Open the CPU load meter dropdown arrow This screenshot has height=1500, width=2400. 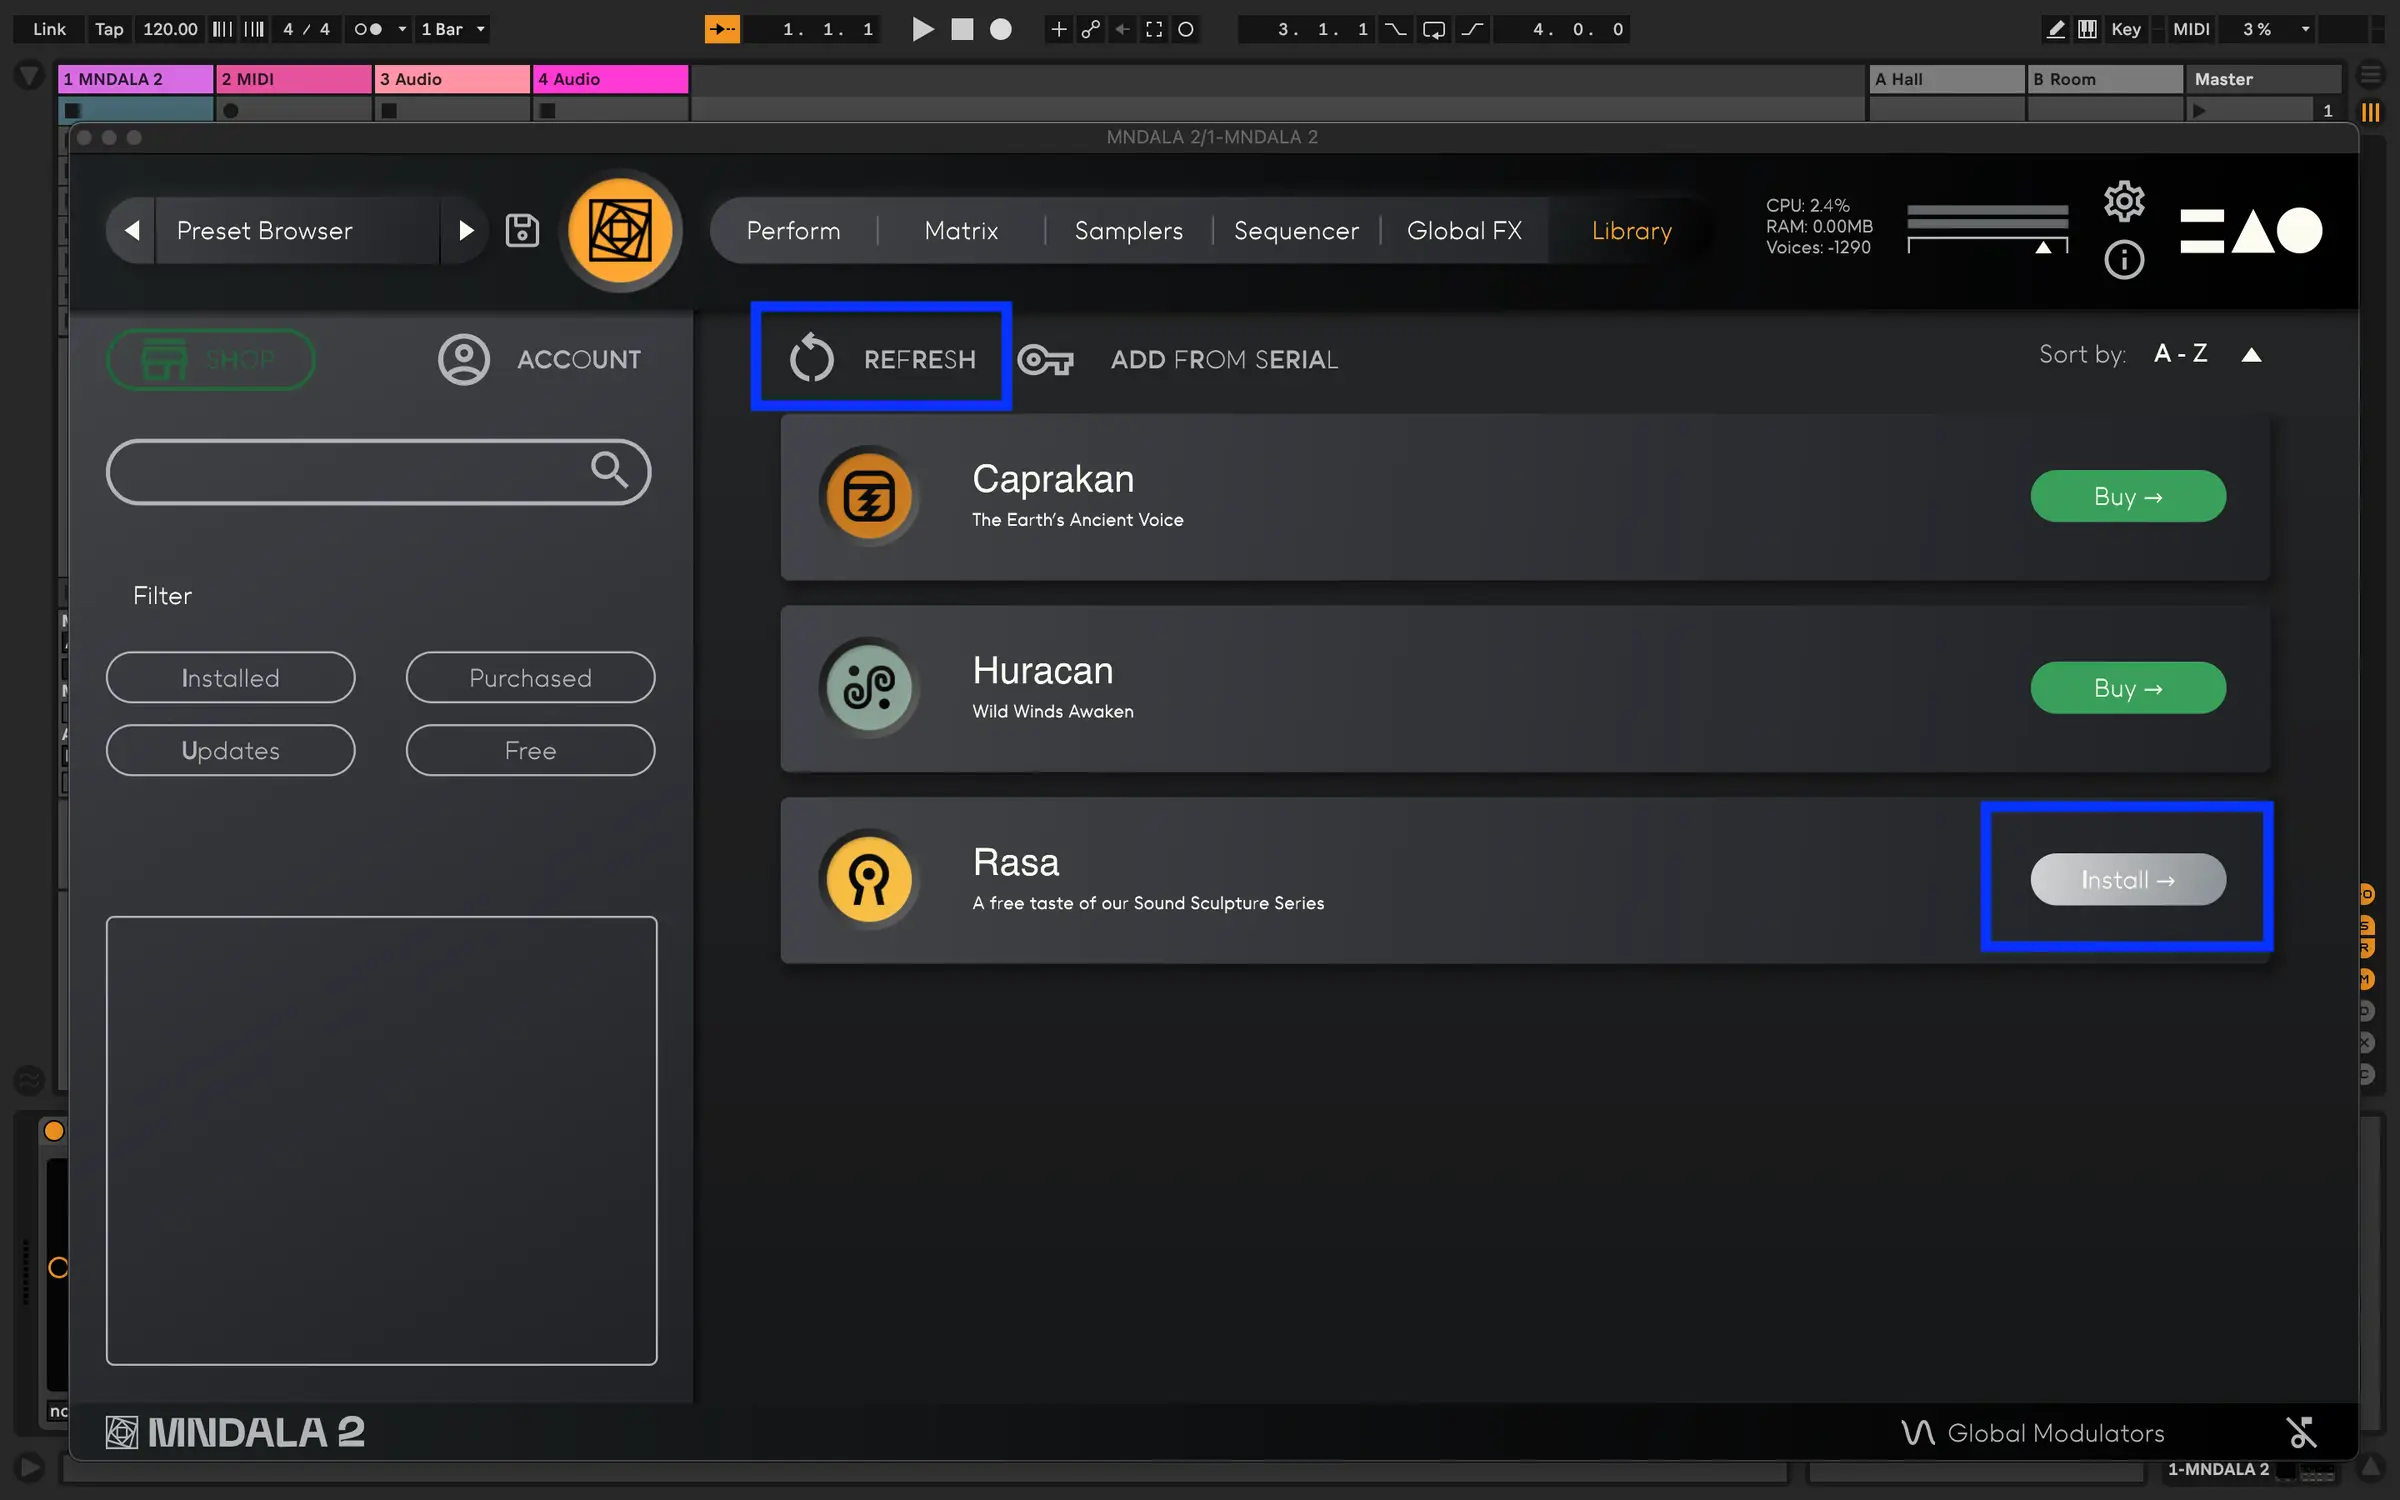click(2306, 29)
